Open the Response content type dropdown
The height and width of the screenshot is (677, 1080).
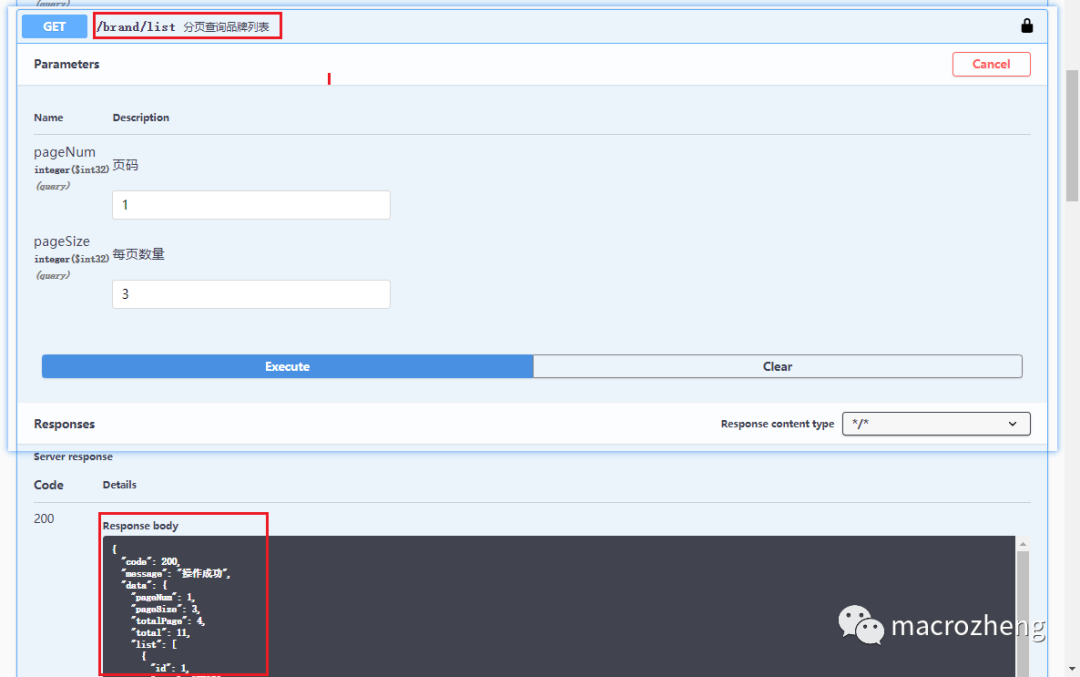click(935, 424)
